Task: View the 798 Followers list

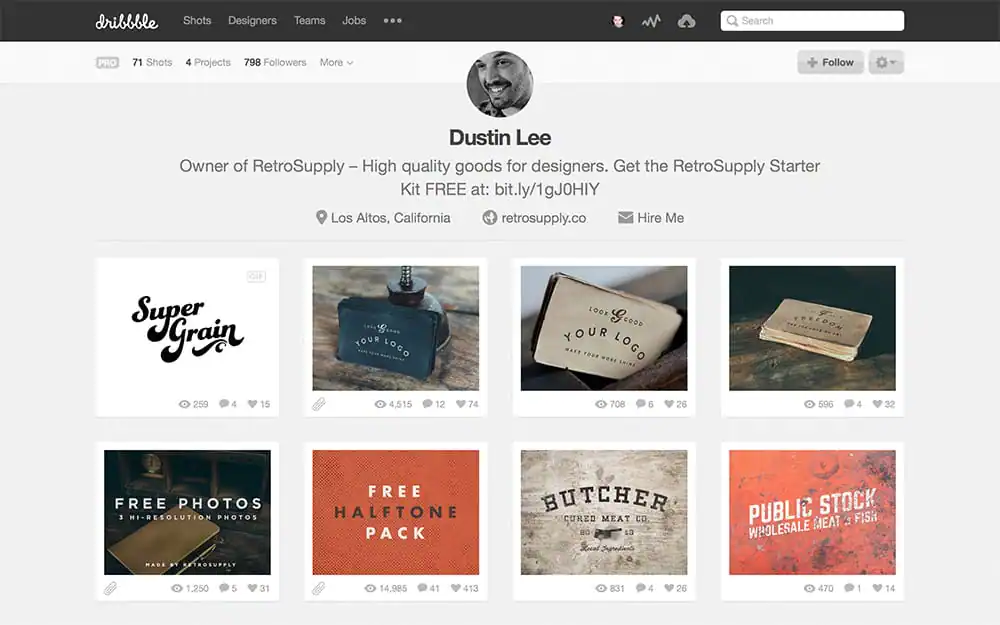Action: (x=275, y=62)
